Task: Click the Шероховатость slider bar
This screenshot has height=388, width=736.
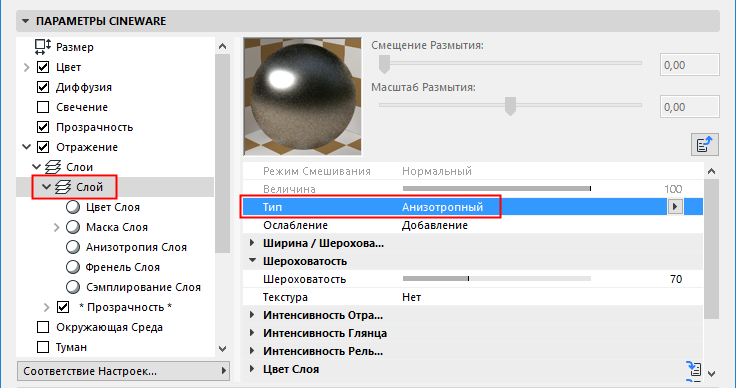Action: coord(497,279)
